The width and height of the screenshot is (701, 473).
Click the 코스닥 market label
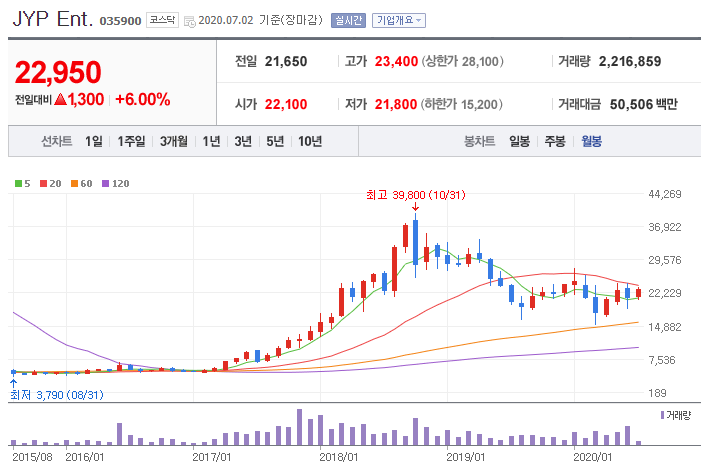tap(162, 20)
